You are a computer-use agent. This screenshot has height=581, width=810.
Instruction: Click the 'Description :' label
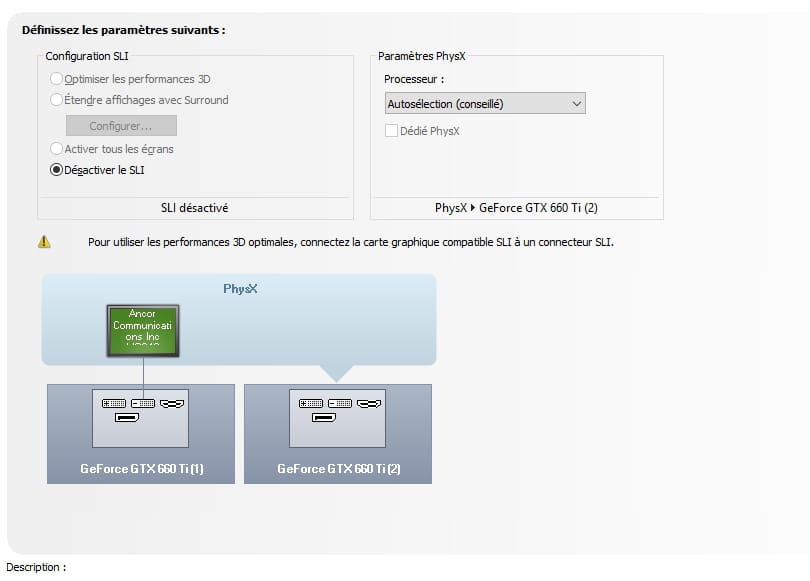pos(36,567)
